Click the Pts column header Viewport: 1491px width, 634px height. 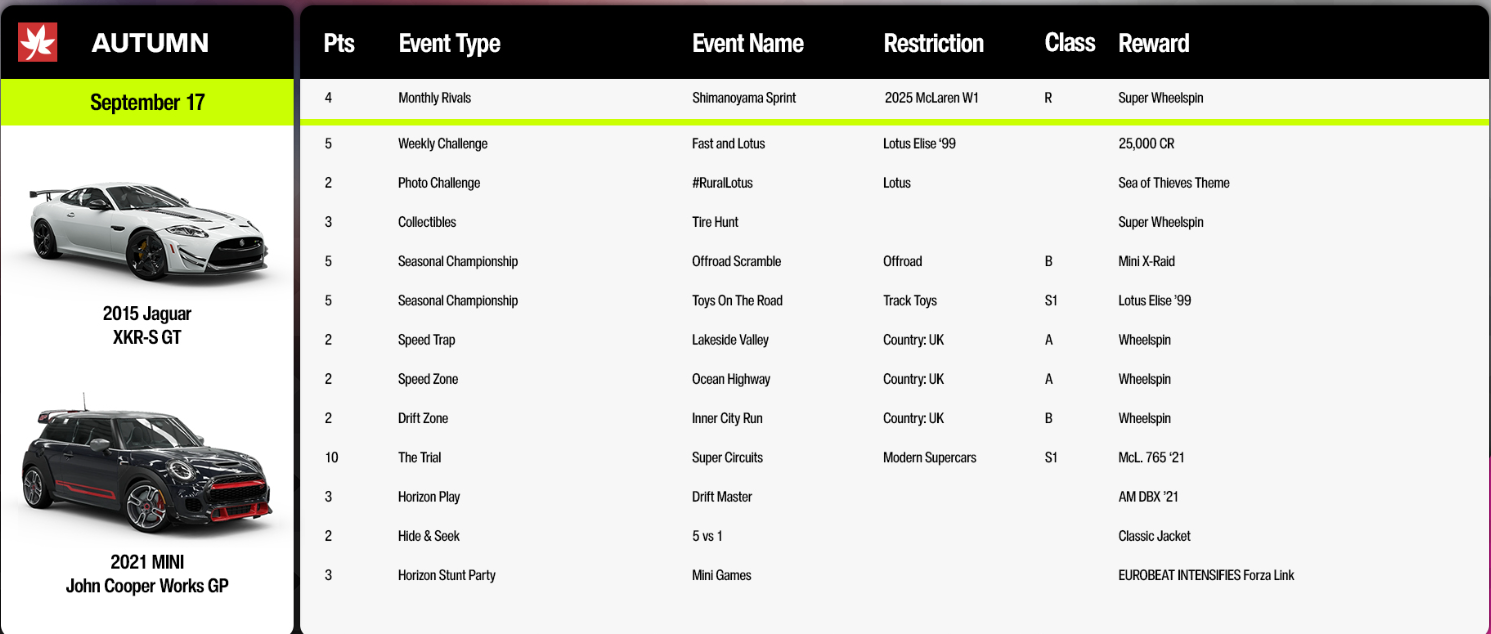point(339,43)
